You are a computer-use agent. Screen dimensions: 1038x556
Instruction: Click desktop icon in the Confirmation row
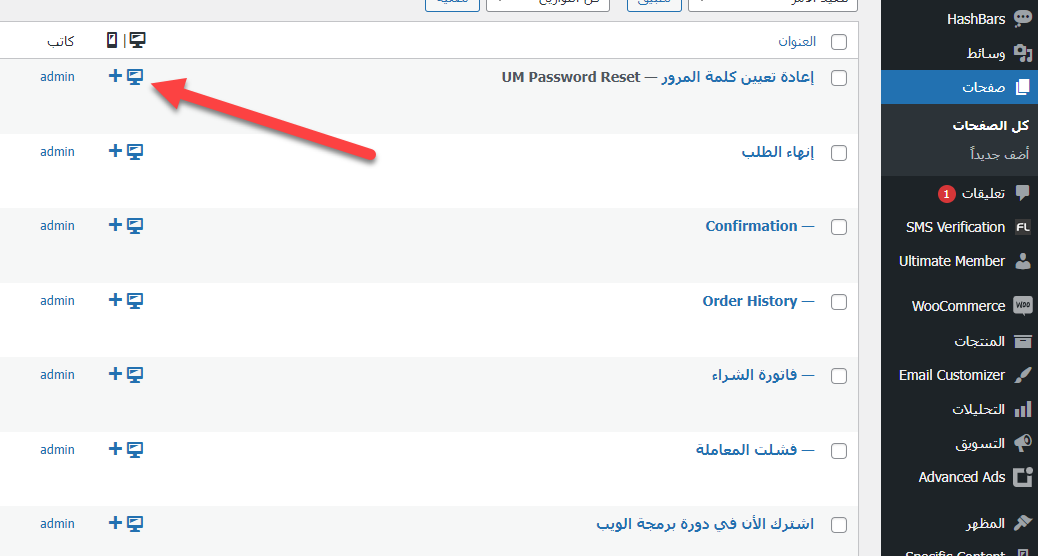(135, 226)
